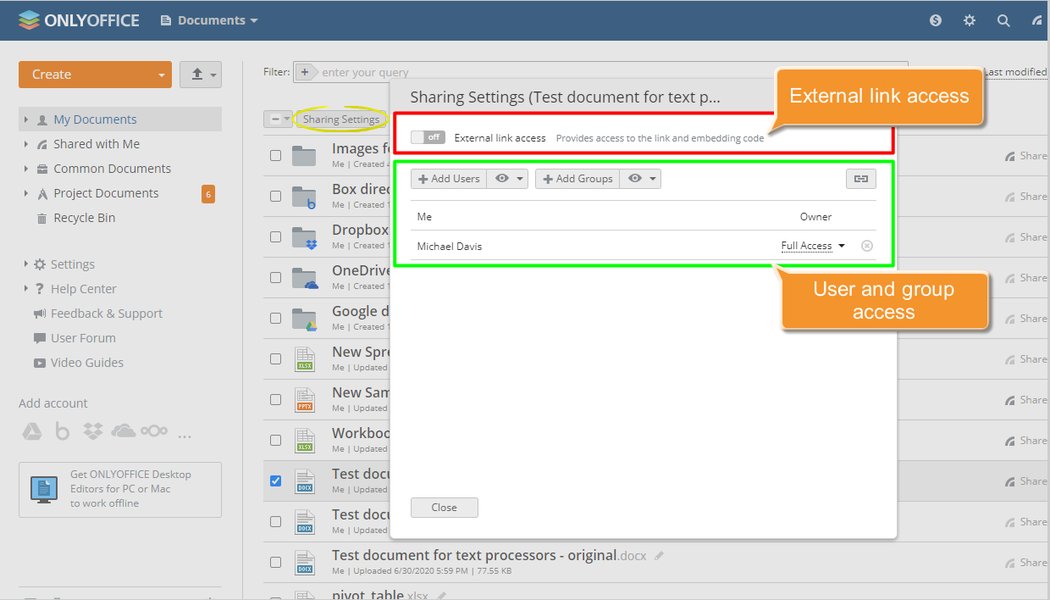The height and width of the screenshot is (600, 1050).
Task: Open the Recycle Bin
Action: tap(84, 218)
